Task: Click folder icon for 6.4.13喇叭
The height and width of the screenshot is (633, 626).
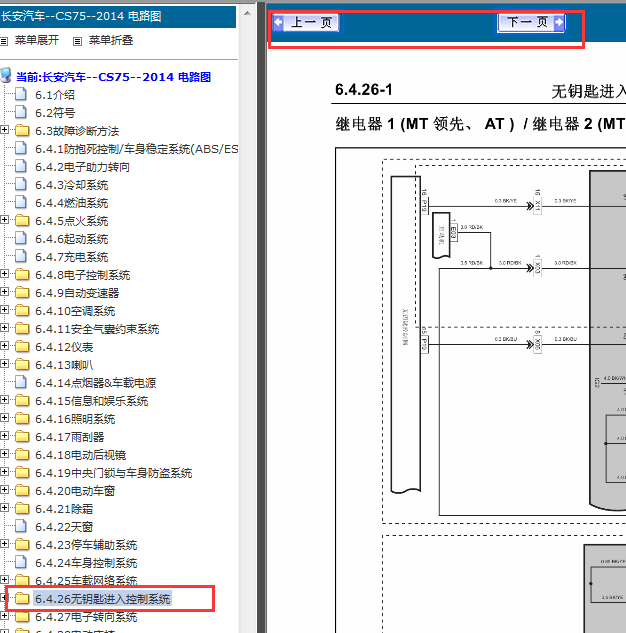Action: (22, 365)
